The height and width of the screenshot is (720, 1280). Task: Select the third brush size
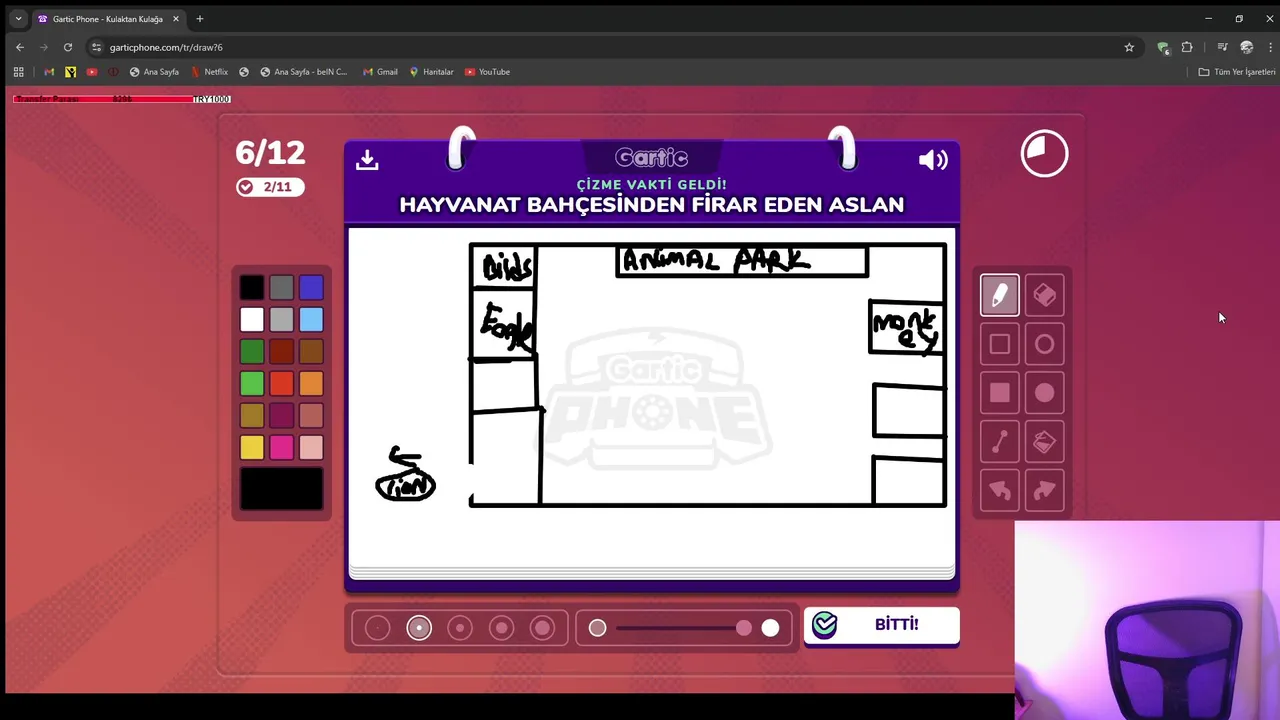(460, 628)
